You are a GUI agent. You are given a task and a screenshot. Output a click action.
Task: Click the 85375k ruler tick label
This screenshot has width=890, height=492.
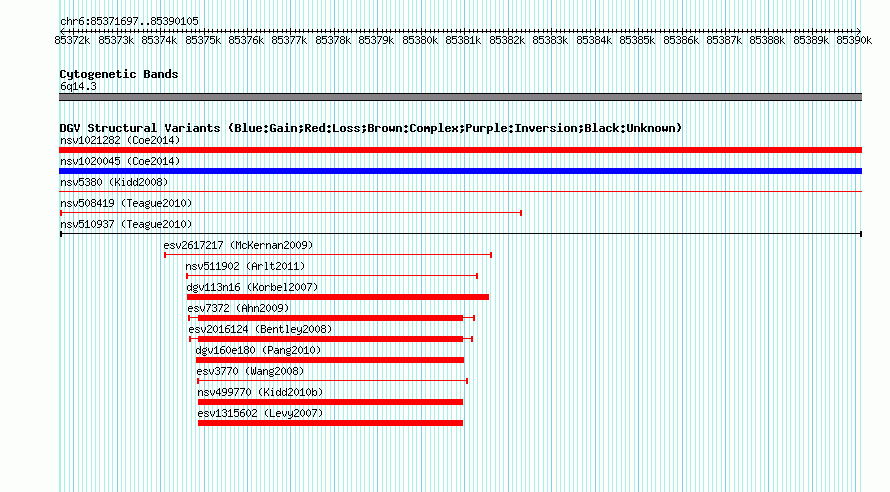[x=203, y=40]
